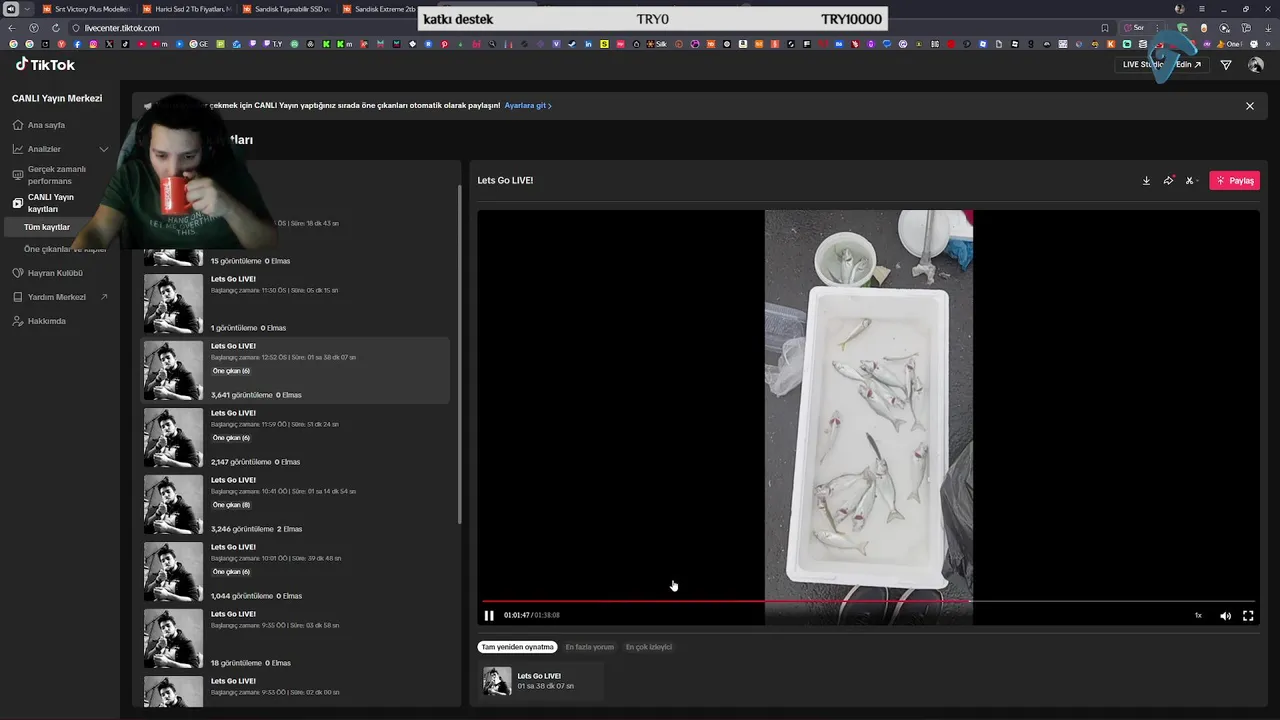
Task: Click the Yardım Merkezi icon
Action: [18, 297]
